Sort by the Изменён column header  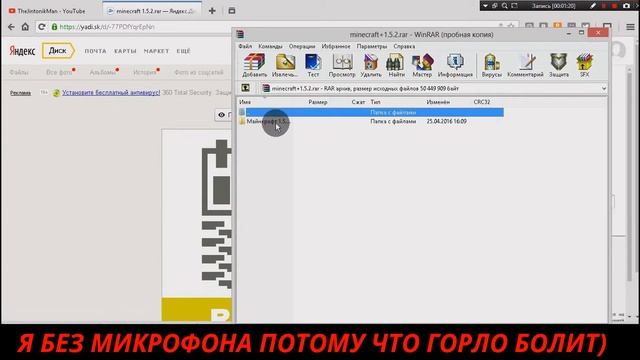point(438,102)
